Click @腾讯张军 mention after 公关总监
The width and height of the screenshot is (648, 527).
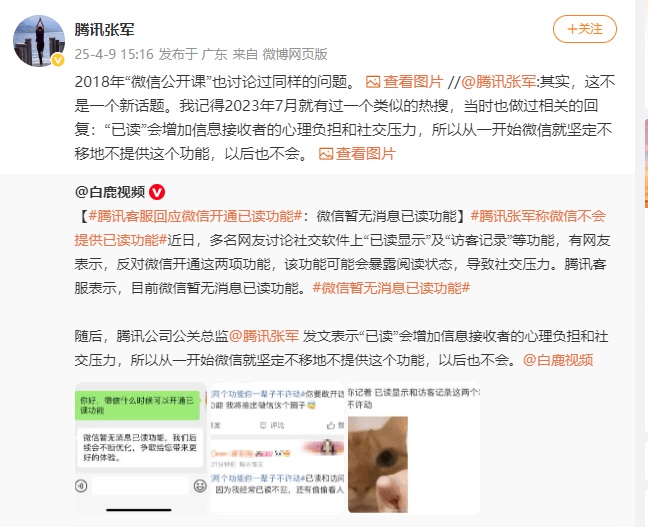[x=264, y=336]
